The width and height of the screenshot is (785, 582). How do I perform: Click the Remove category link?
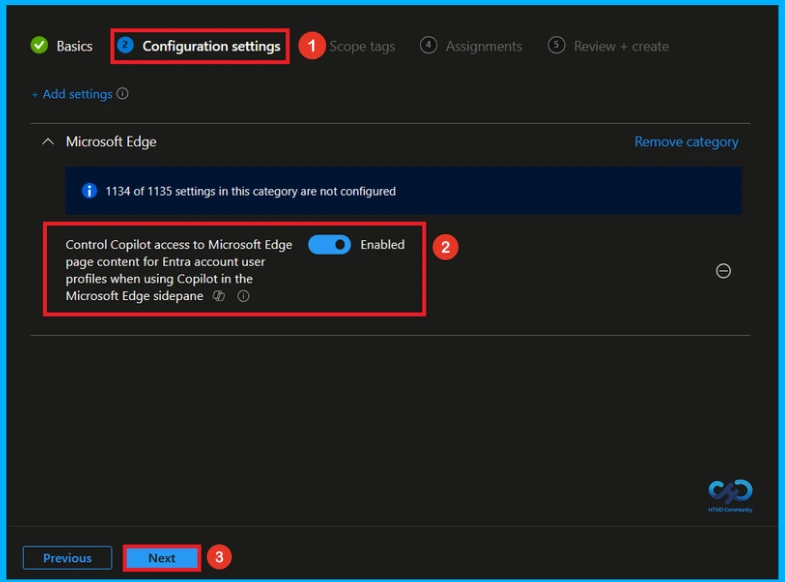(686, 142)
